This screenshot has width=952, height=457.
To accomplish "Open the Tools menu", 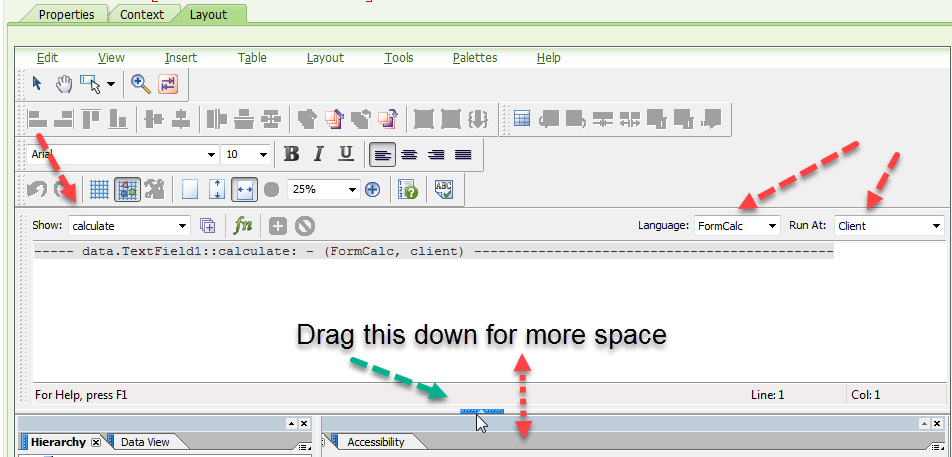I will [x=399, y=58].
